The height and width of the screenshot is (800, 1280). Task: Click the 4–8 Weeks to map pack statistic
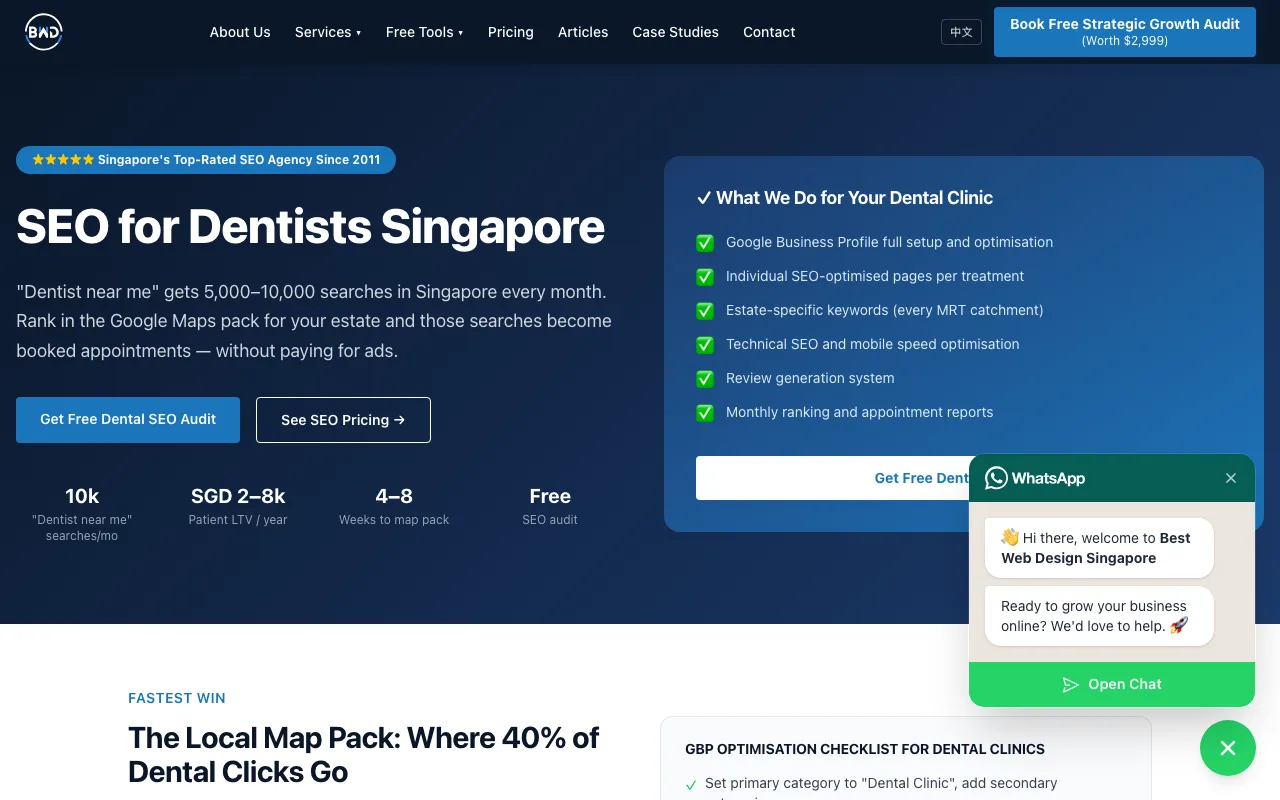394,506
